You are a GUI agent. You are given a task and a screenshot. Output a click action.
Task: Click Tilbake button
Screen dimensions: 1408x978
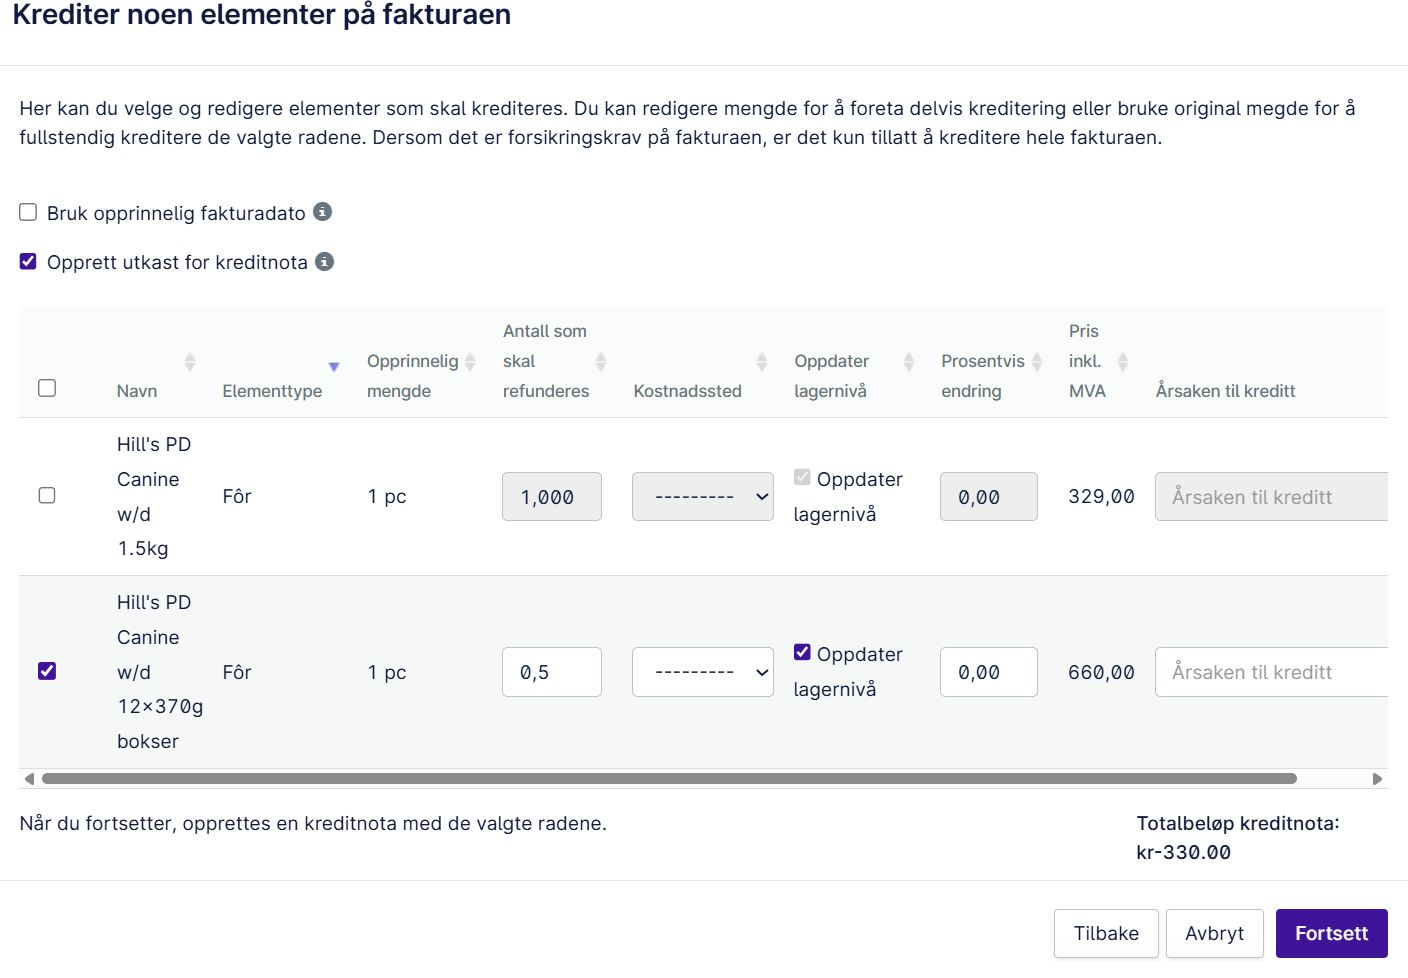1106,933
